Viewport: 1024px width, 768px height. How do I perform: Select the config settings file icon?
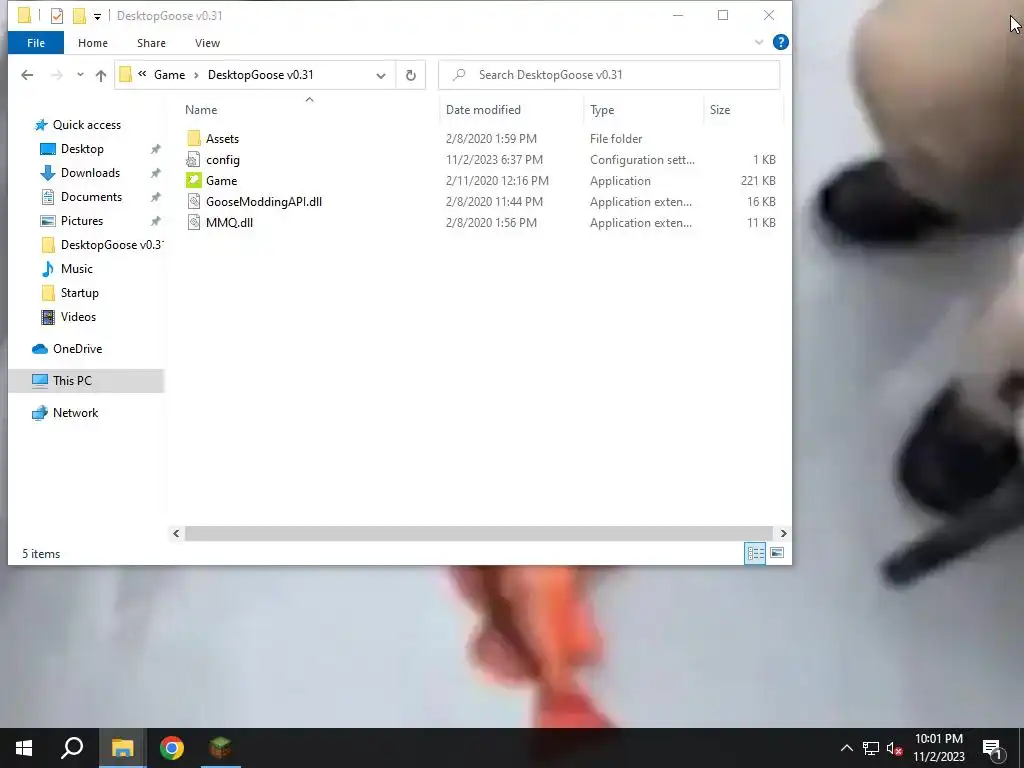click(x=193, y=159)
